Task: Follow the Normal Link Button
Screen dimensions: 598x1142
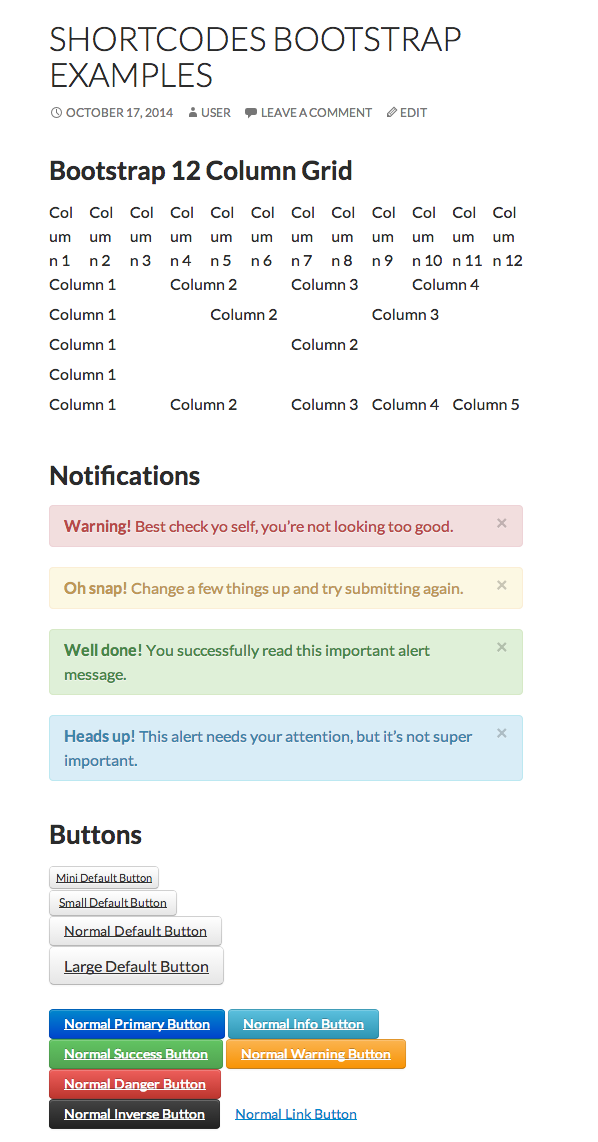Action: click(296, 1114)
